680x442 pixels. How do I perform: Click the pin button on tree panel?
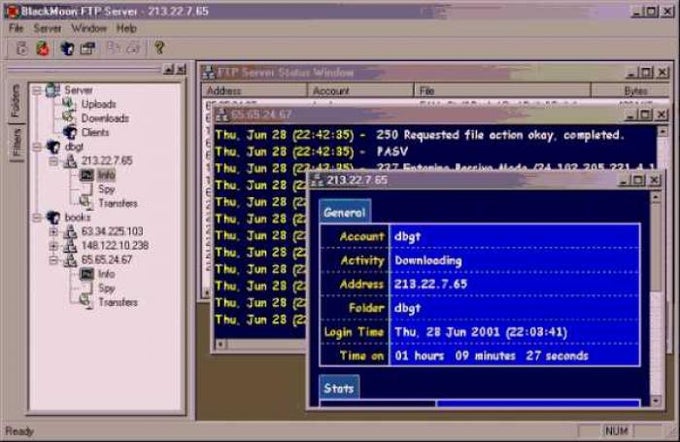click(168, 69)
